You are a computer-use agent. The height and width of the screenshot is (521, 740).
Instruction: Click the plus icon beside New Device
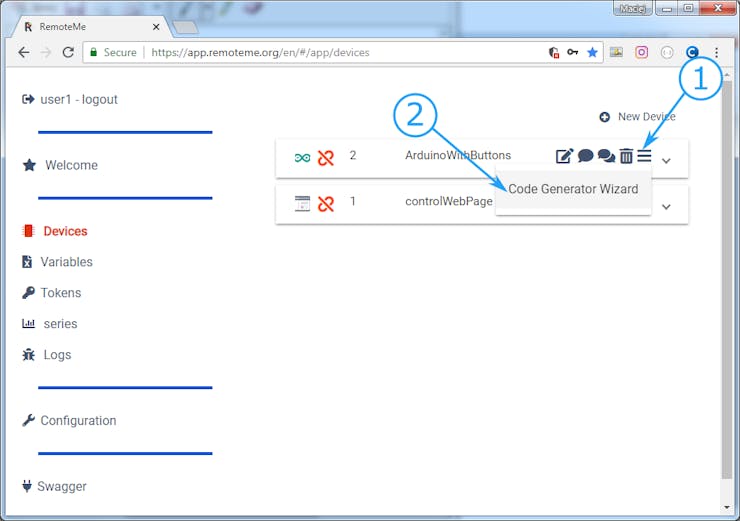pyautogui.click(x=605, y=117)
